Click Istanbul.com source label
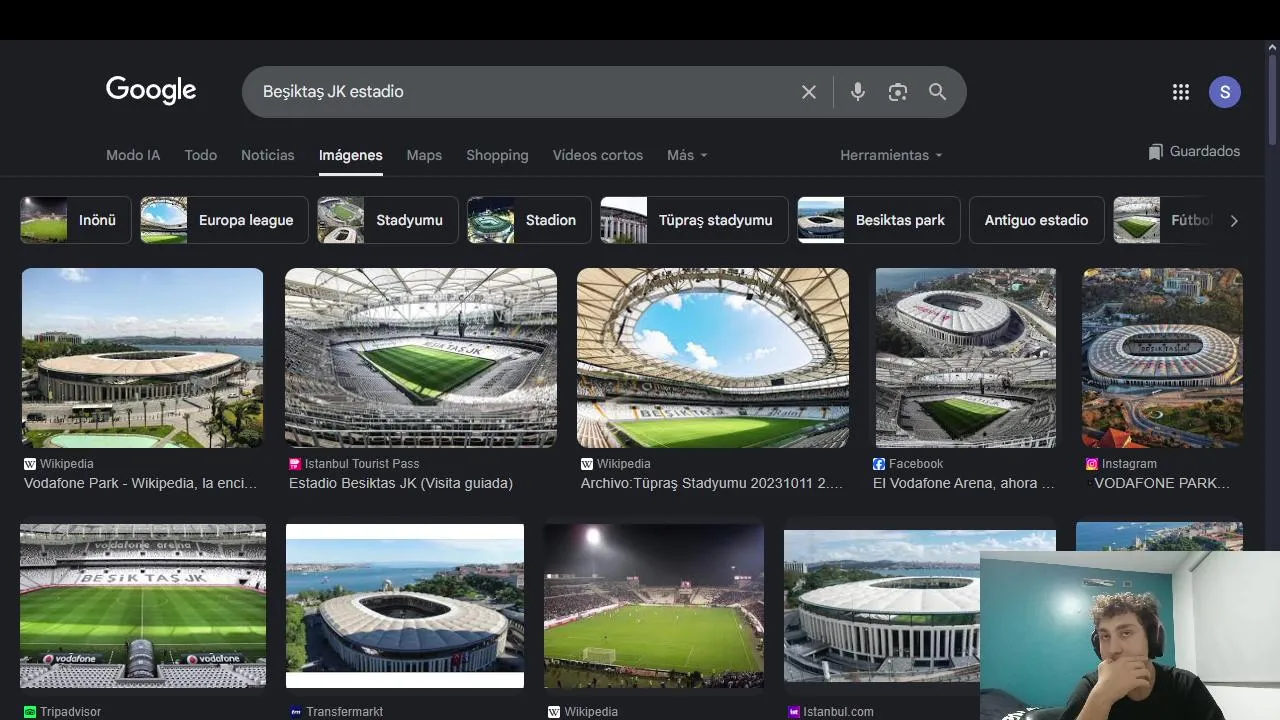This screenshot has height=720, width=1280. point(838,712)
